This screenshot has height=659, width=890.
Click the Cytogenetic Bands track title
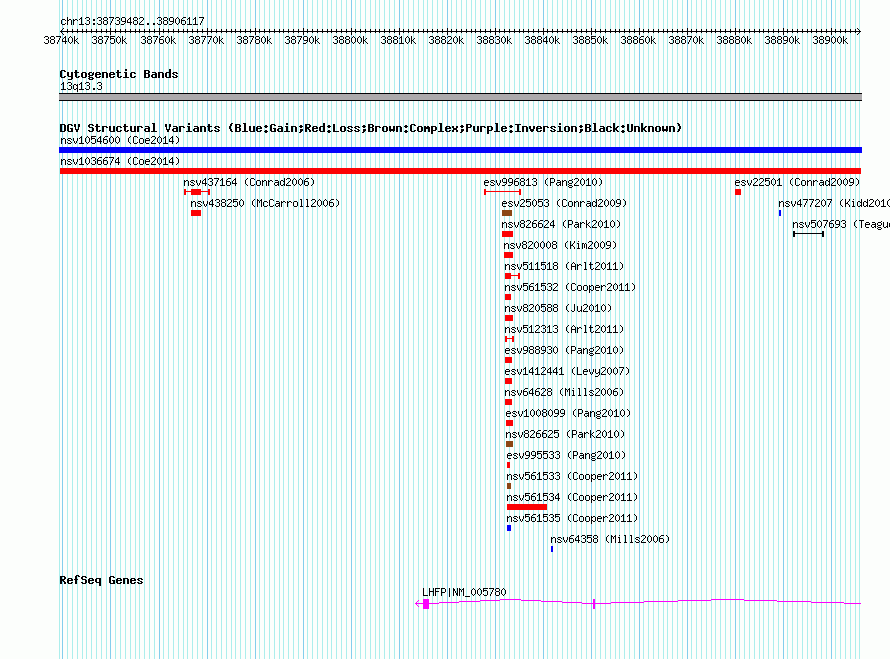[119, 74]
